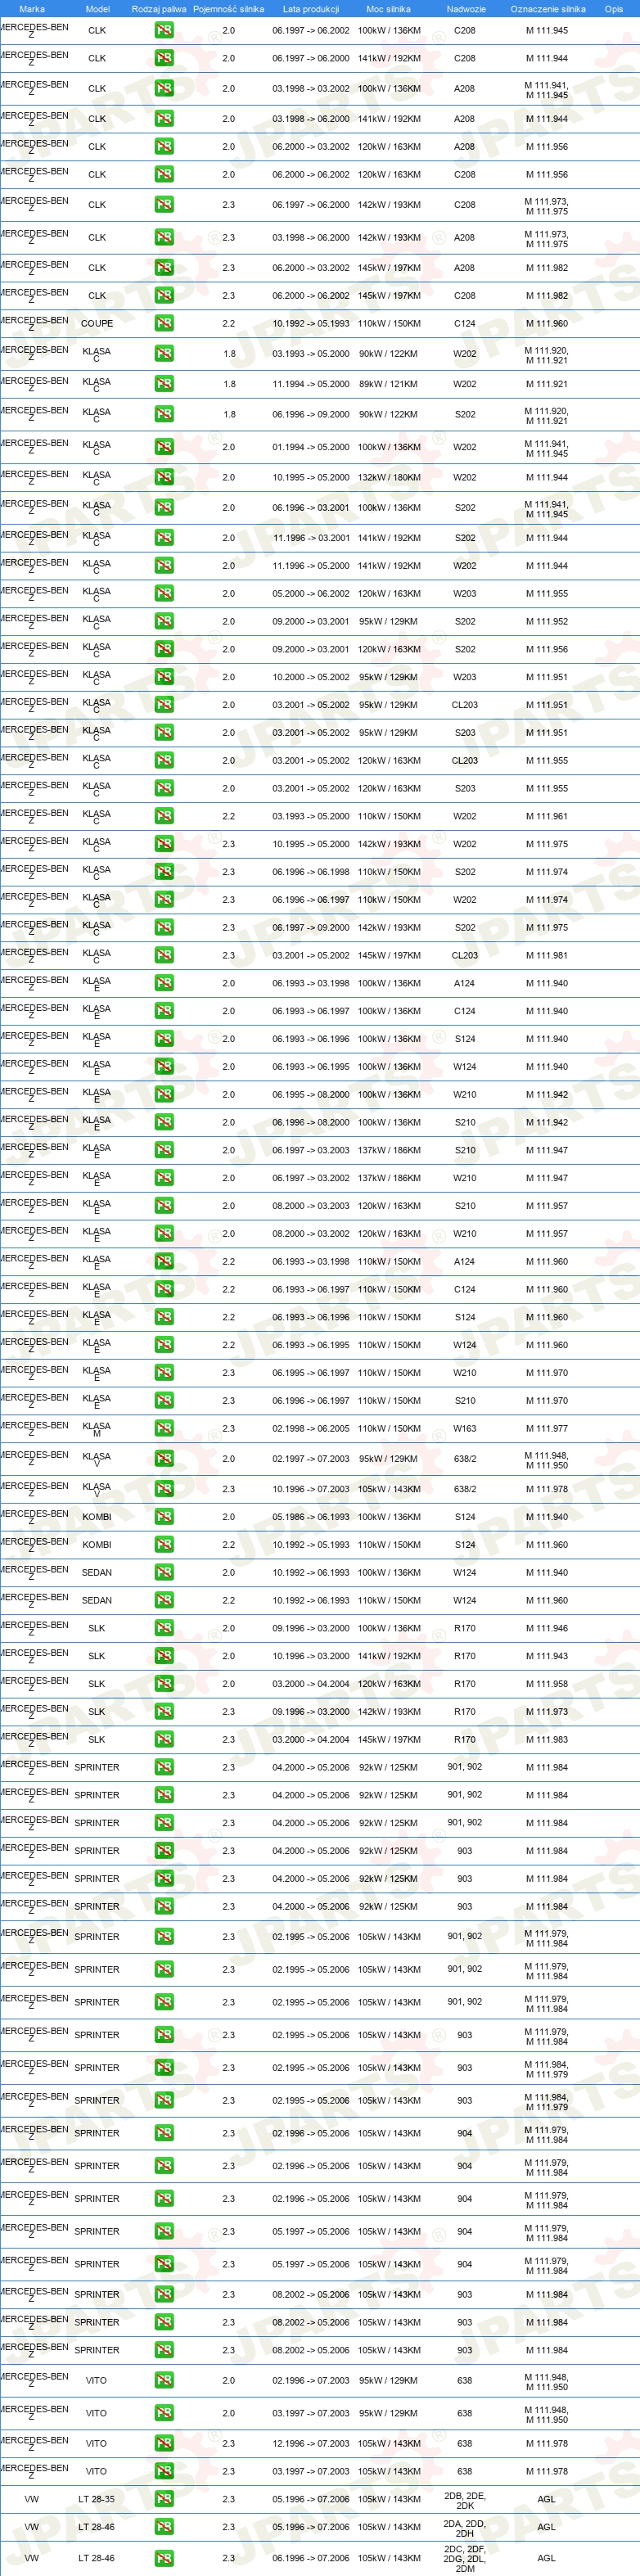Viewport: 640px width, 2576px height.
Task: Click the fuel icon in the KLASA M row
Action: [x=164, y=1428]
